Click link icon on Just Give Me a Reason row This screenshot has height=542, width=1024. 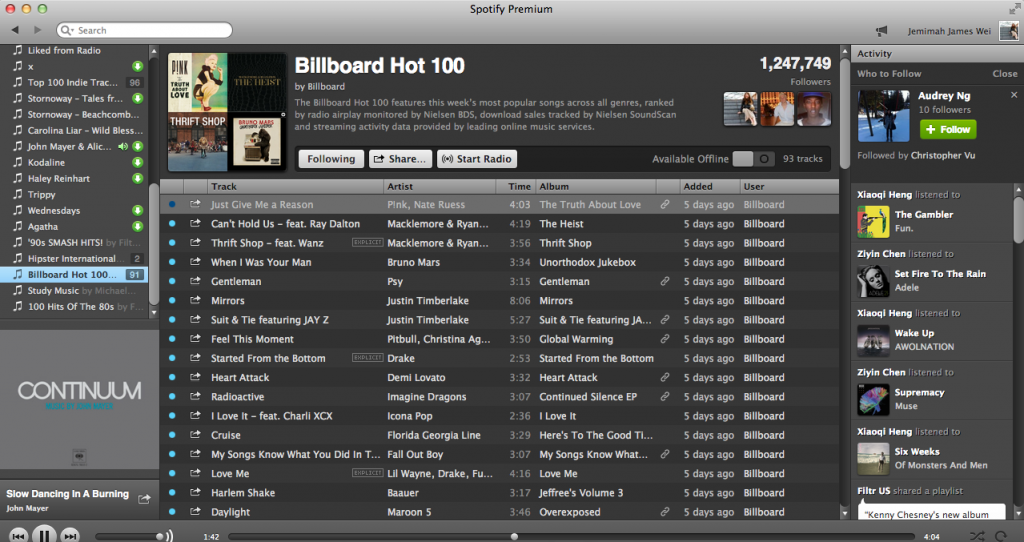665,204
